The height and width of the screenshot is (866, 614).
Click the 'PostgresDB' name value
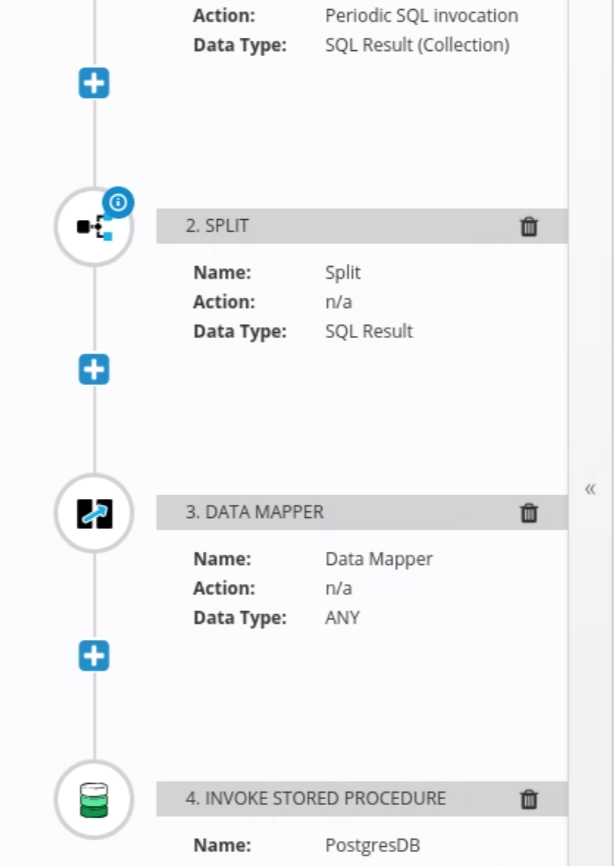point(373,845)
